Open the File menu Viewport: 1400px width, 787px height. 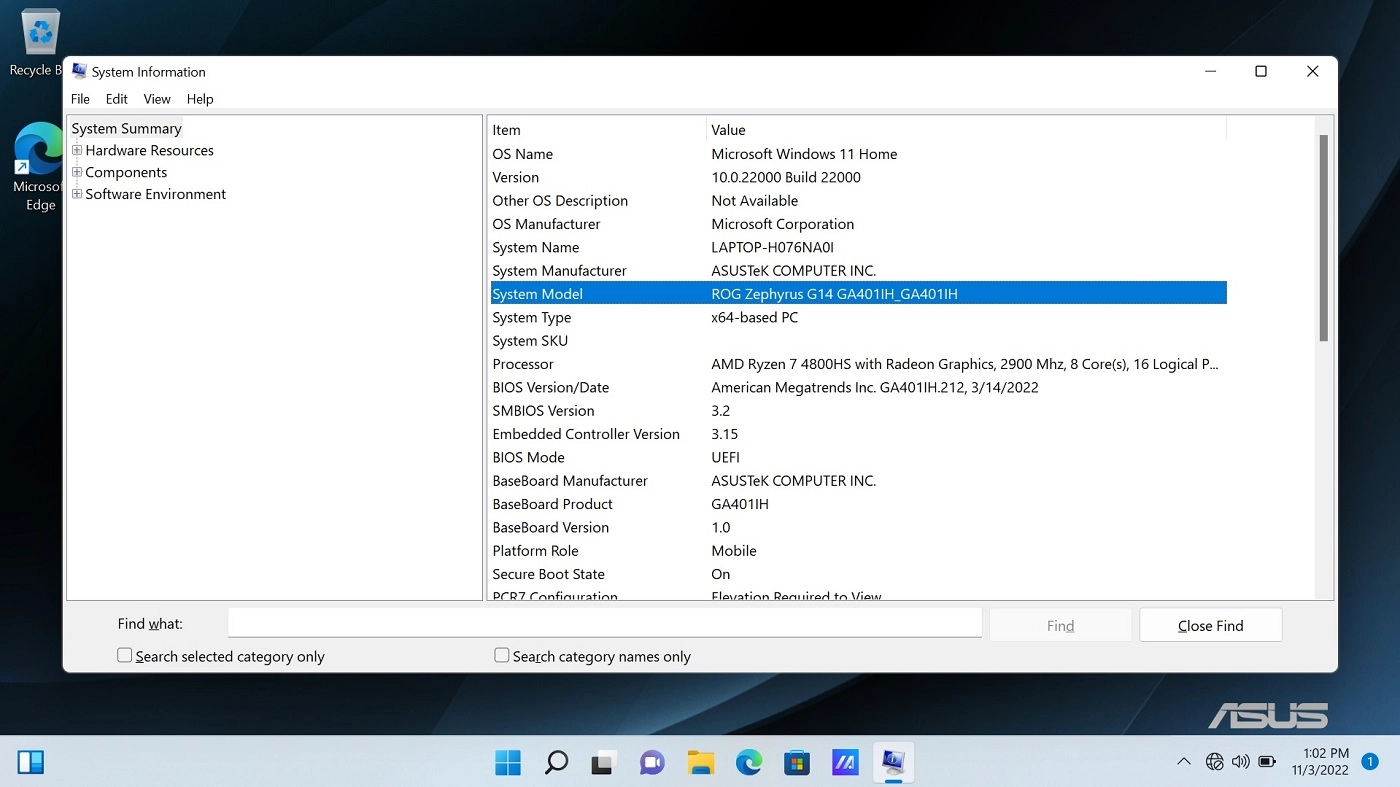pyautogui.click(x=81, y=99)
